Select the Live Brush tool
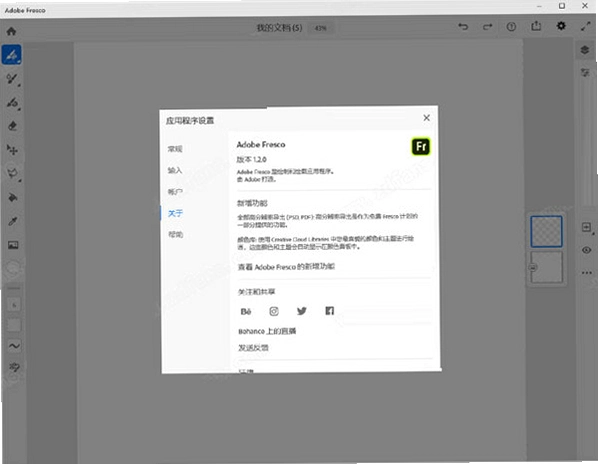This screenshot has height=464, width=598. pyautogui.click(x=12, y=79)
